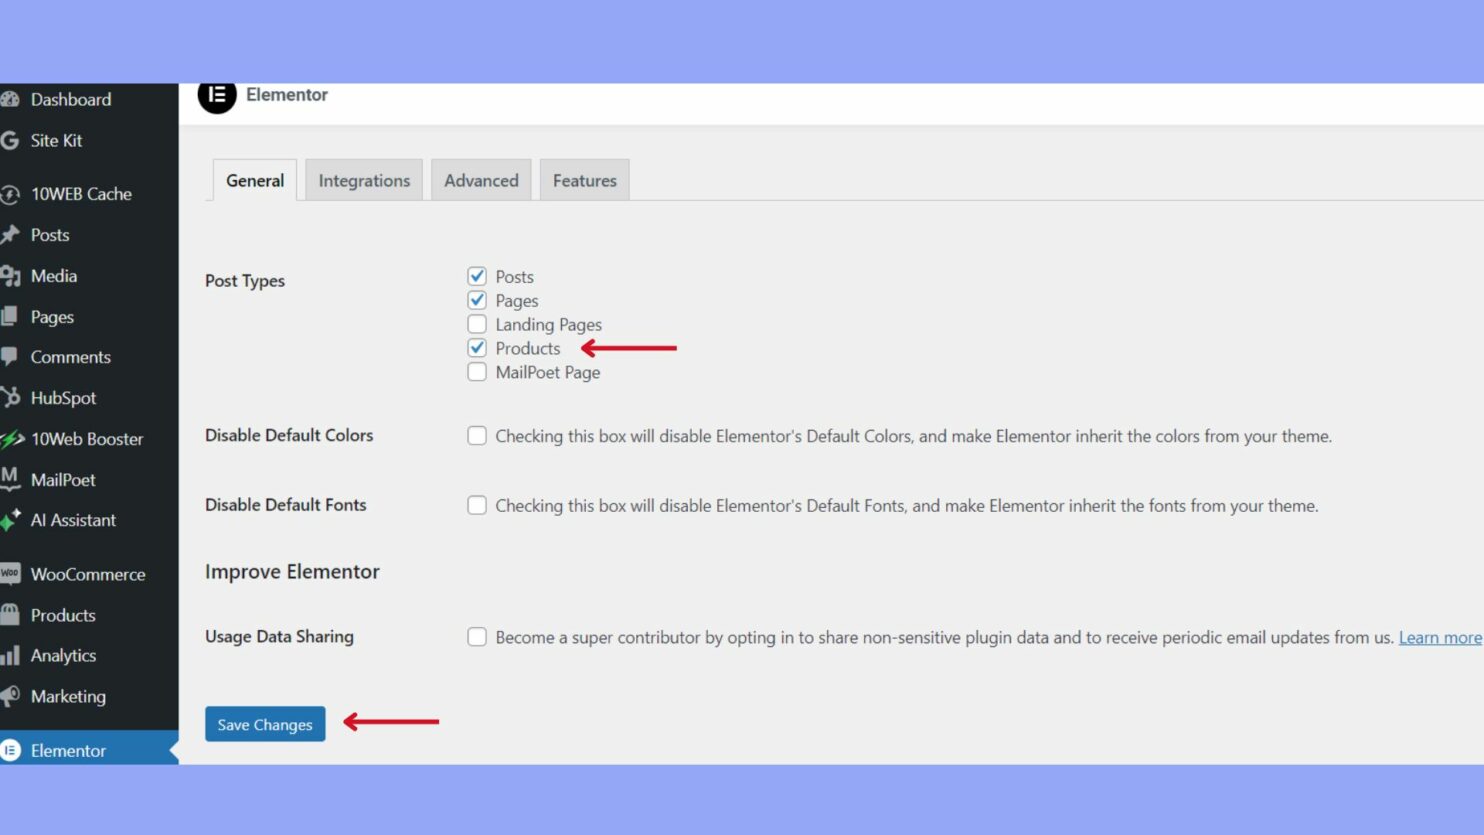This screenshot has height=835, width=1484.
Task: Open the WooCommerce sidebar icon
Action: [12, 573]
